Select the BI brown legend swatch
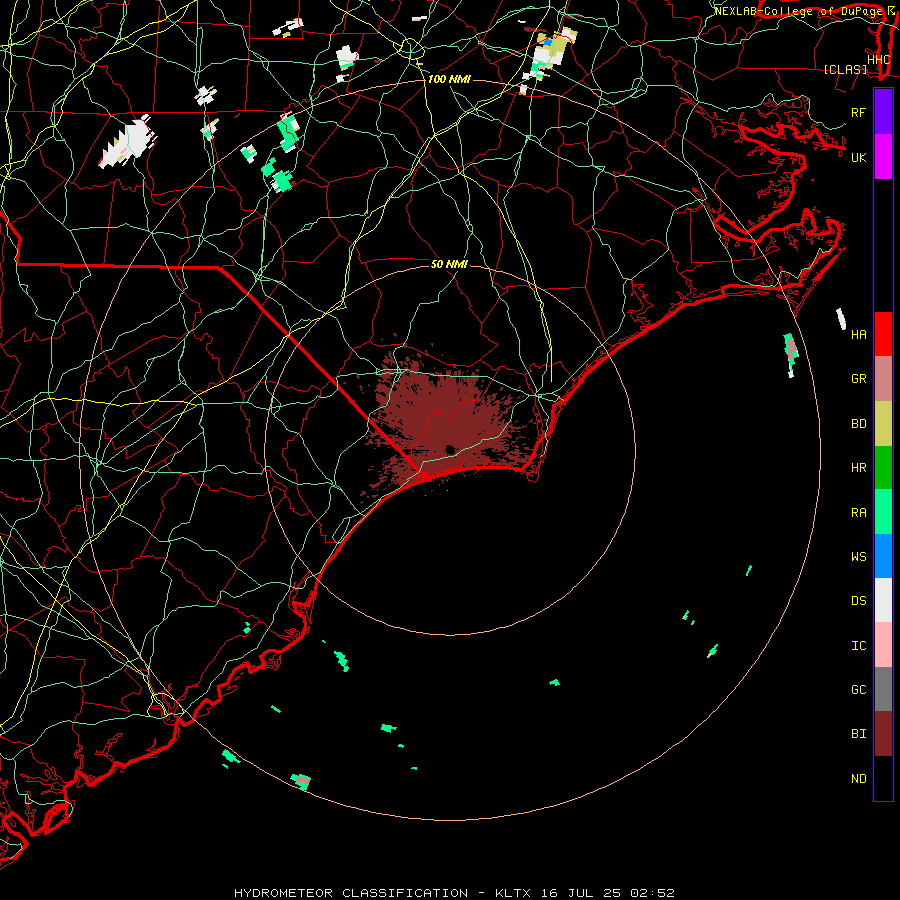Screen dimensions: 900x900 pos(883,734)
